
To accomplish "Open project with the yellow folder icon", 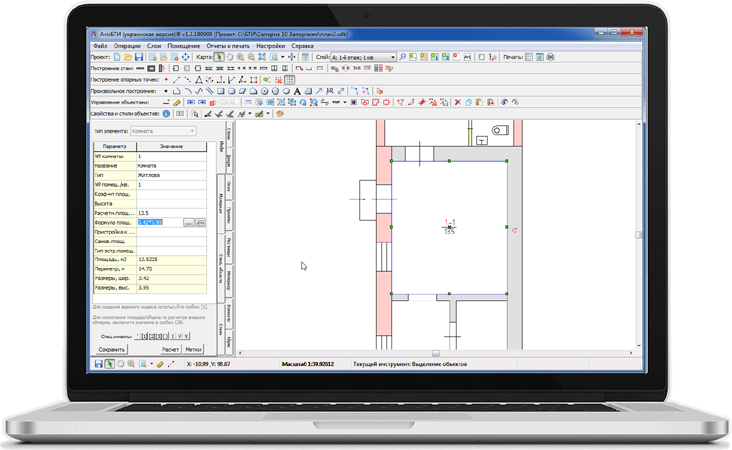I will [x=128, y=57].
